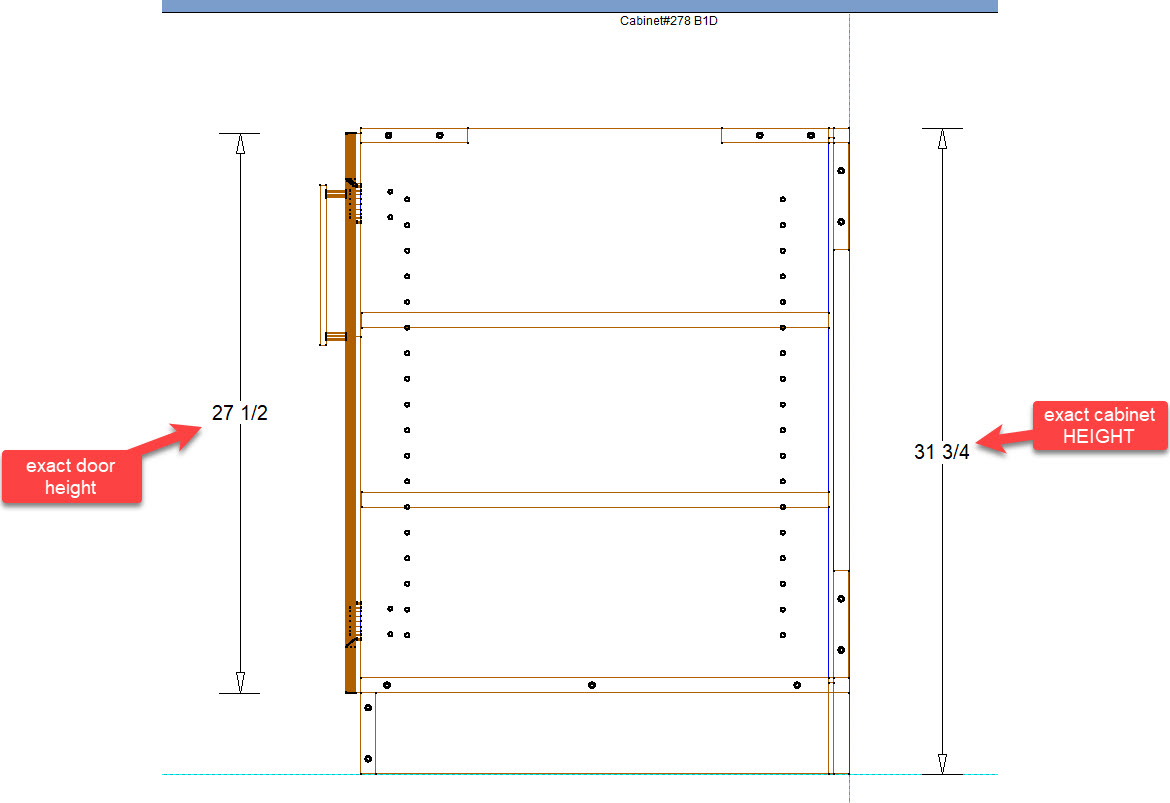Viewport: 1170px width, 803px height.
Task: Select the upper back nailer strip
Action: coord(841,196)
